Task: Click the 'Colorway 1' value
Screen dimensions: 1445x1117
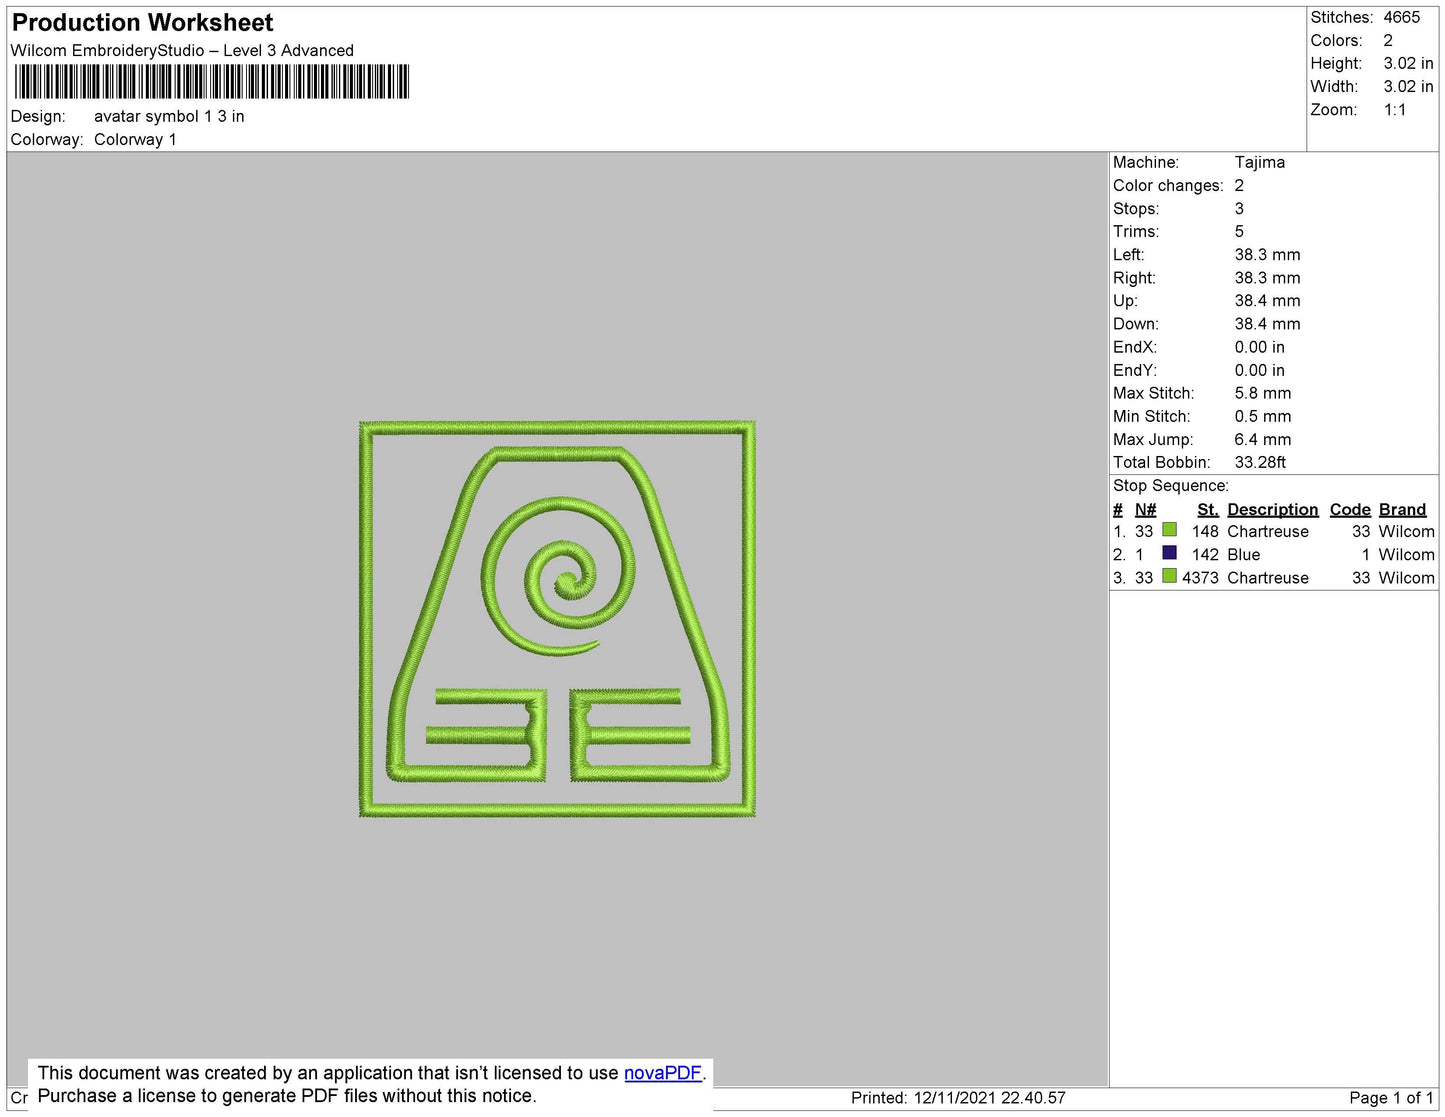Action: [135, 139]
